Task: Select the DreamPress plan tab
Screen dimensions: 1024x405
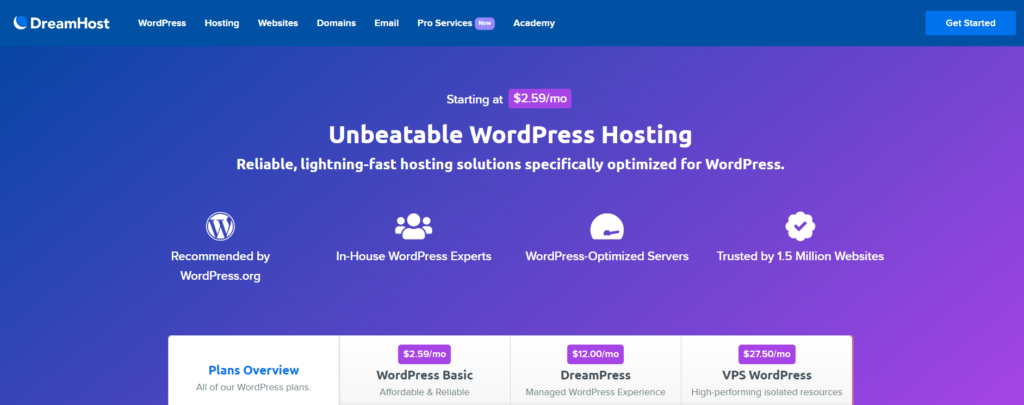Action: point(596,370)
